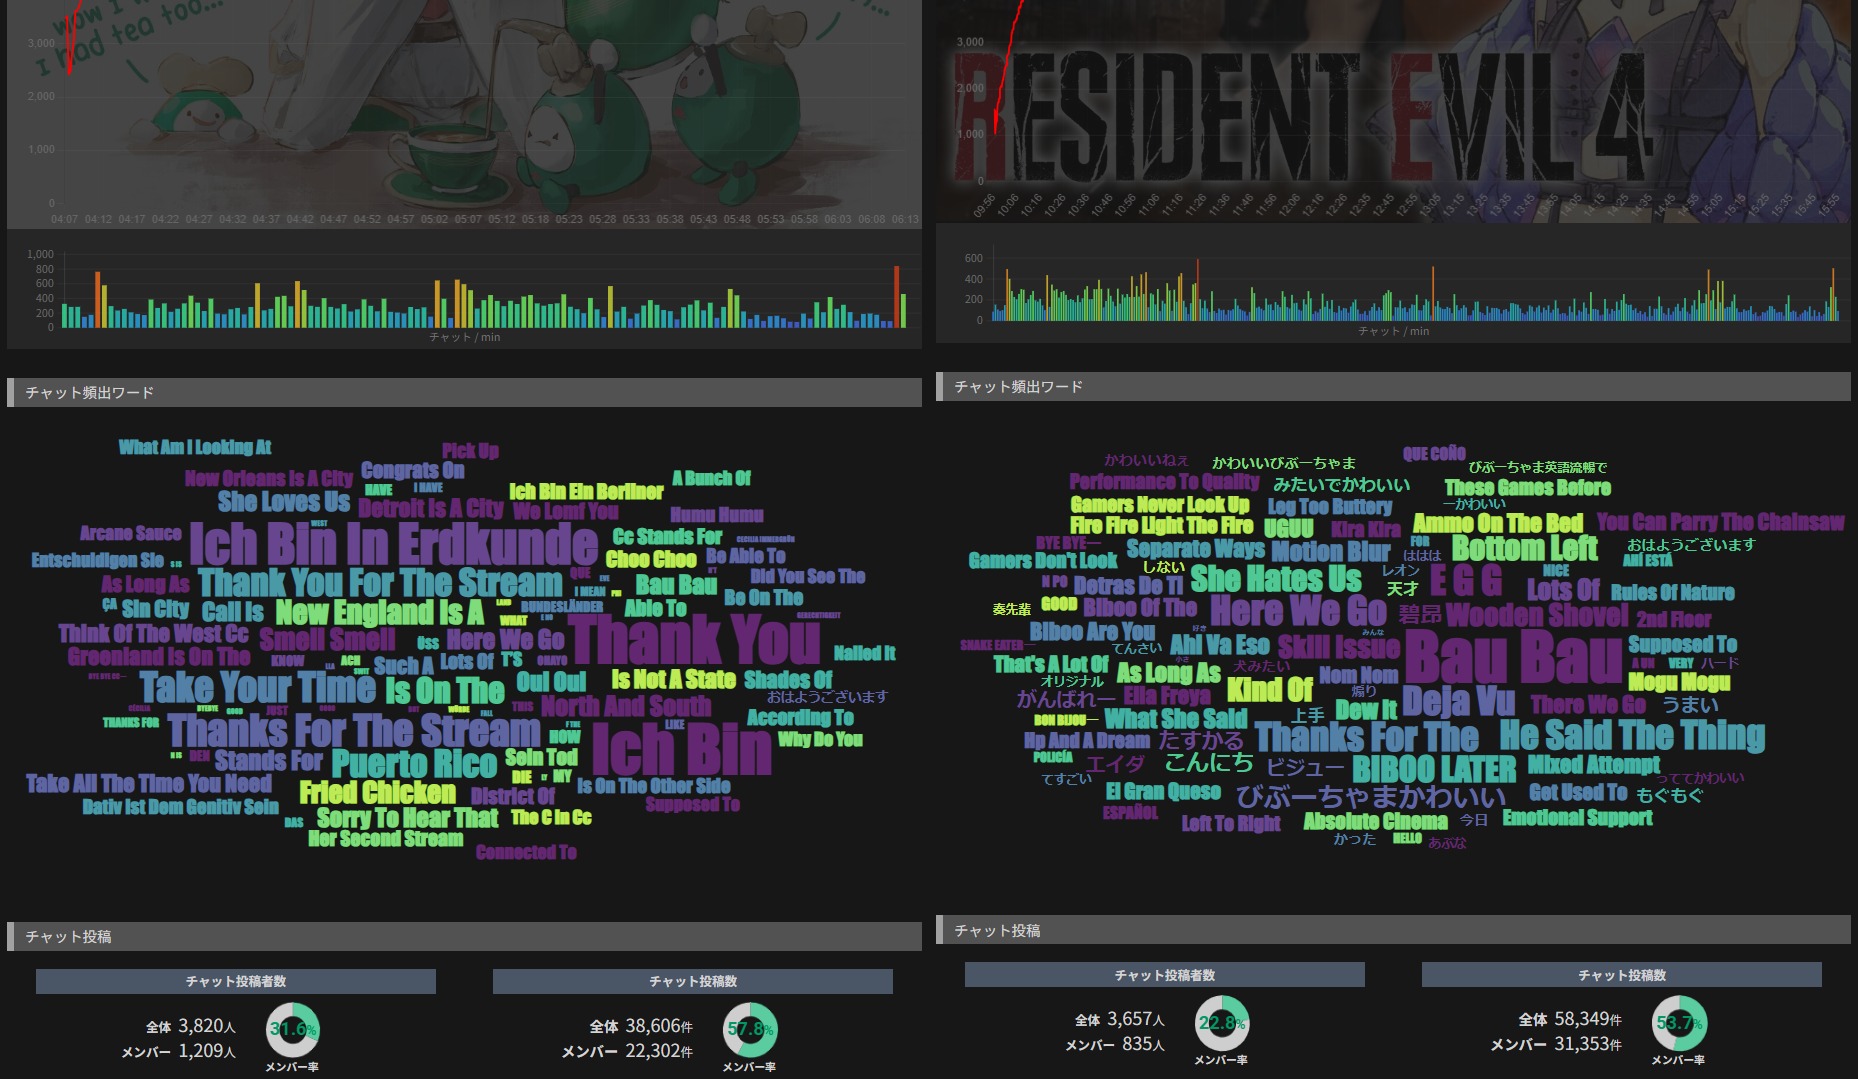Click 'Is Not A State' phrase
The width and height of the screenshot is (1858, 1079).
(674, 680)
